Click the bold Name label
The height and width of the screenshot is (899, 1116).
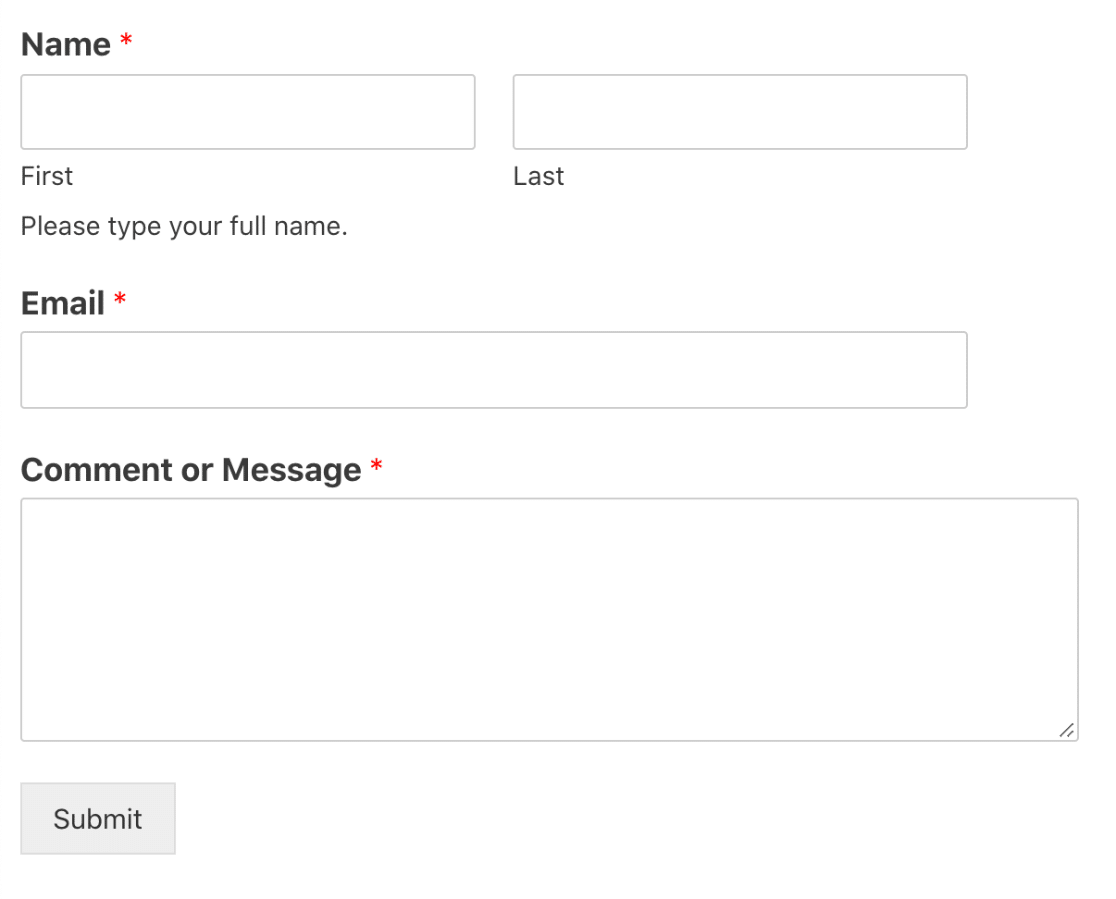pyautogui.click(x=65, y=44)
